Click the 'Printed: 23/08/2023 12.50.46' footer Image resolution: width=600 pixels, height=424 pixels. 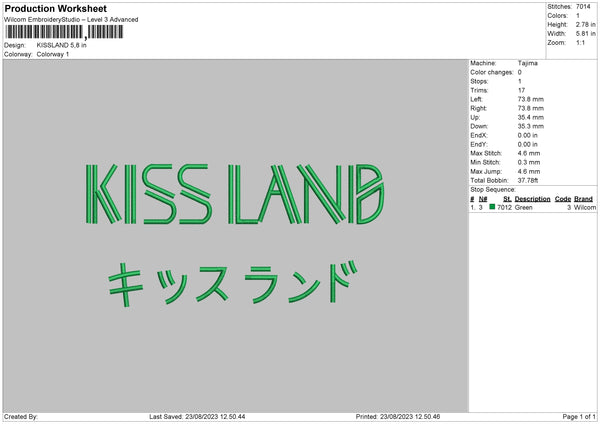tap(398, 417)
